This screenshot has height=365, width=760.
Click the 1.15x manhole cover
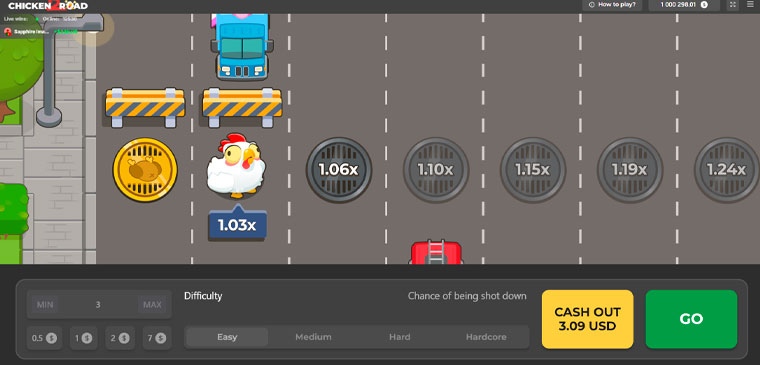pos(533,170)
